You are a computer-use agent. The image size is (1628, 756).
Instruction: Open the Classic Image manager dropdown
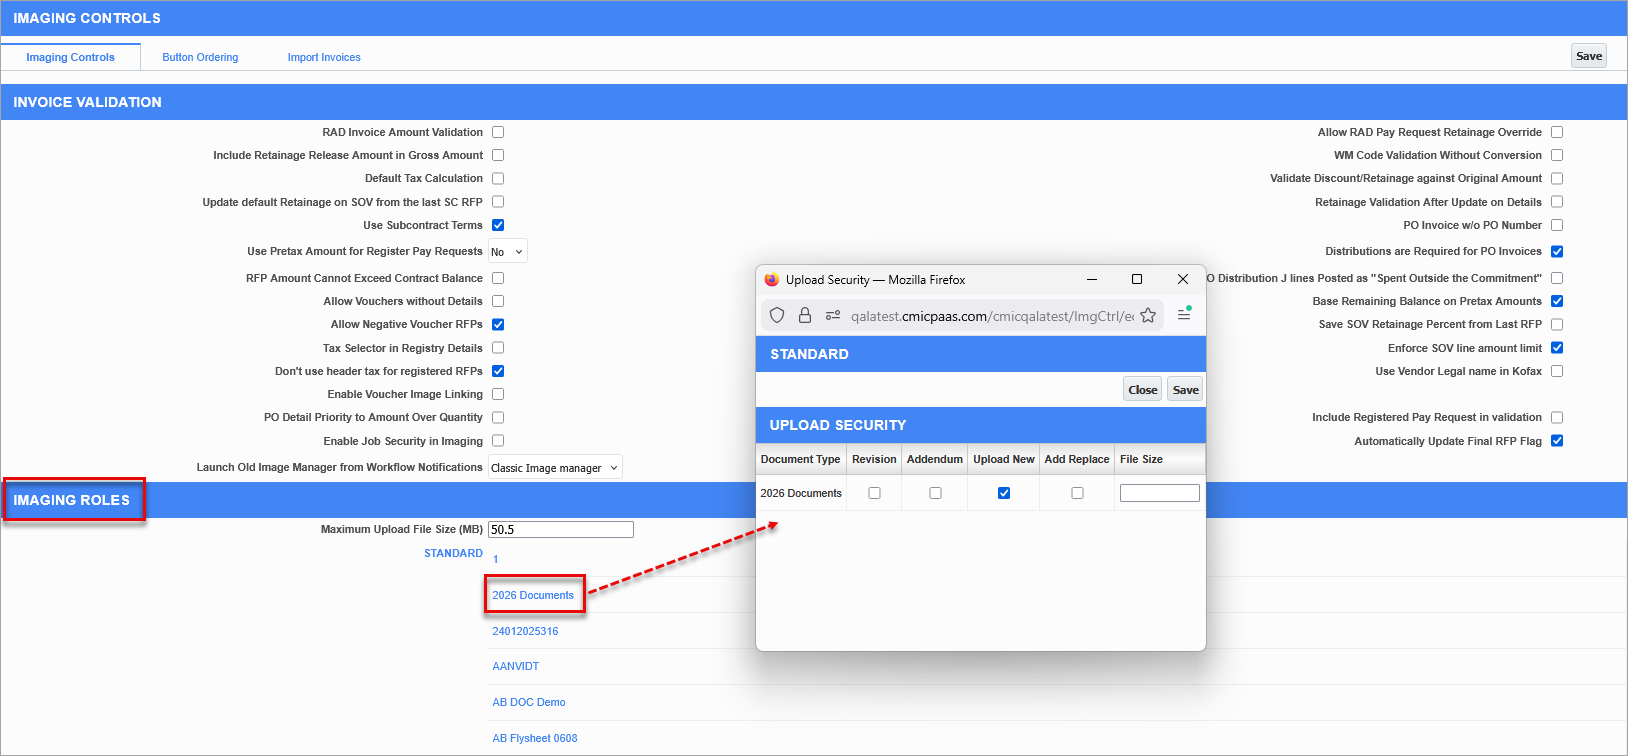[x=555, y=467]
